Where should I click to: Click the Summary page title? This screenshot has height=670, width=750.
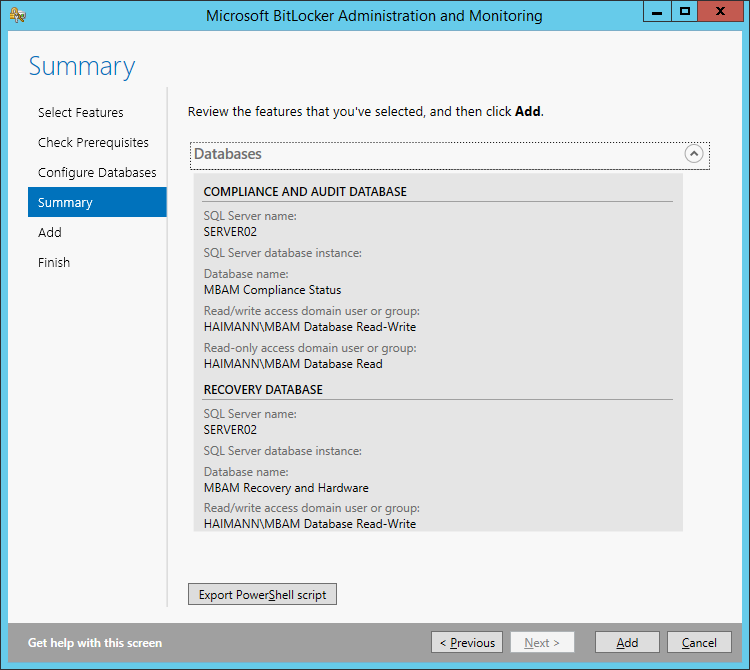click(82, 66)
